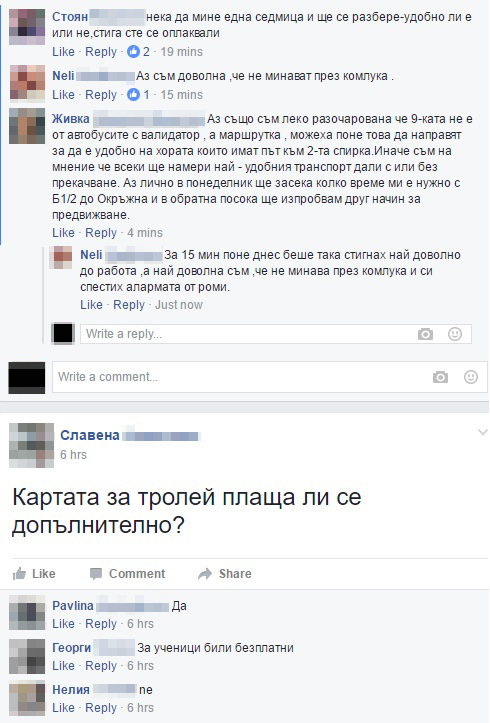The width and height of the screenshot is (490, 723).
Task: Reply to Живка's comment
Action: click(x=101, y=233)
